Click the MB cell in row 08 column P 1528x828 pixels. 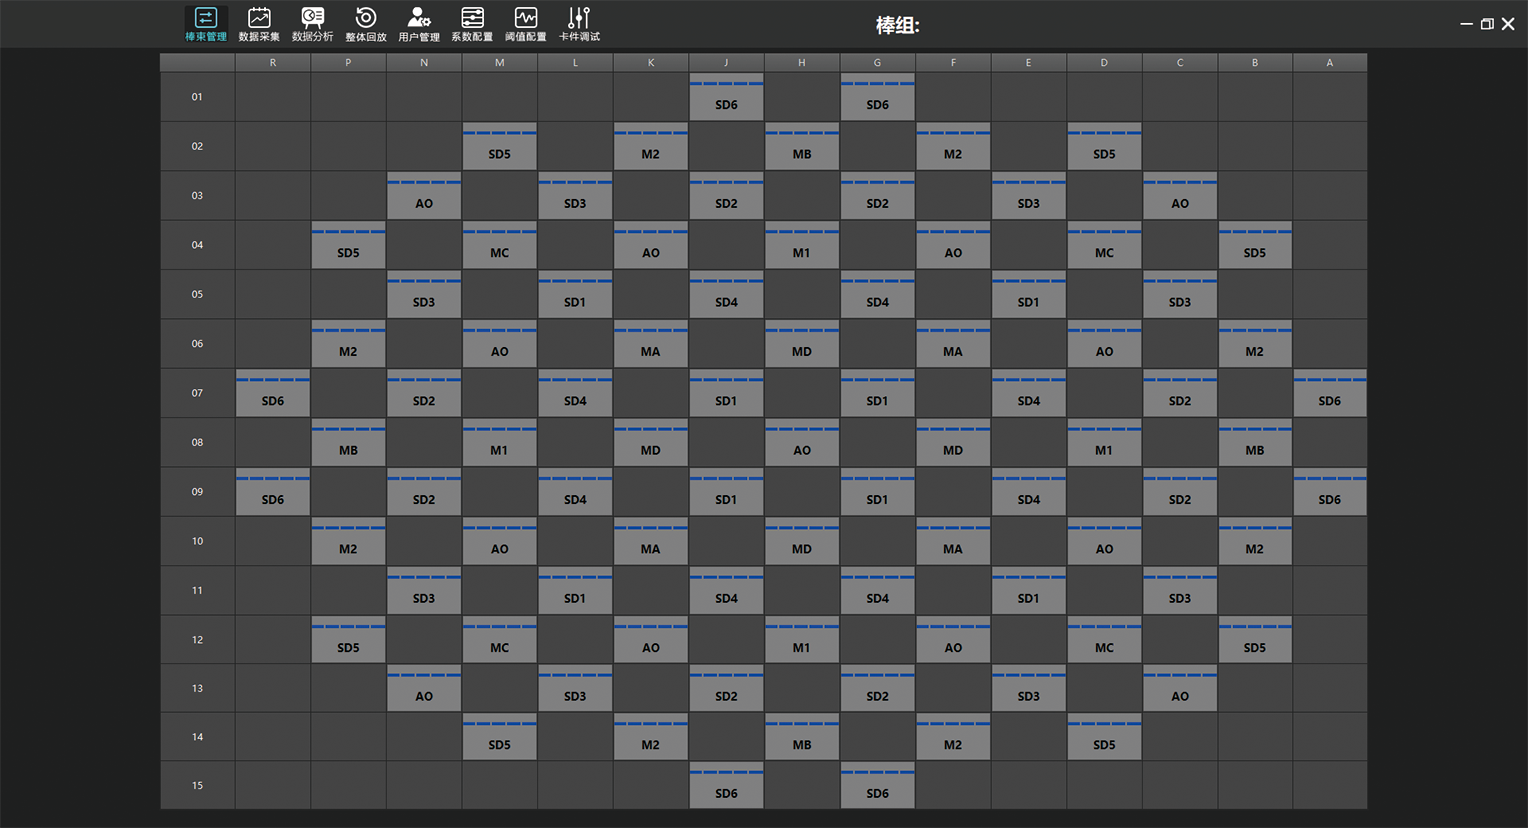348,442
